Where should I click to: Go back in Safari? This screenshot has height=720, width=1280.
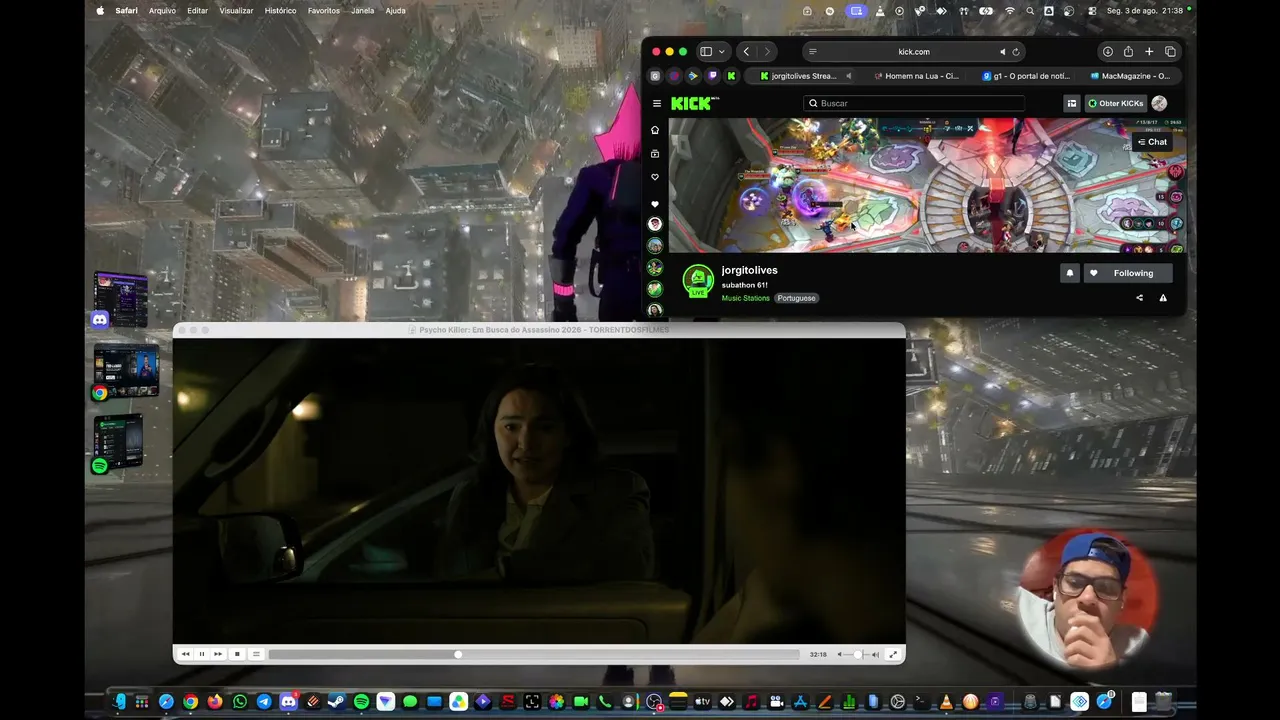(746, 52)
